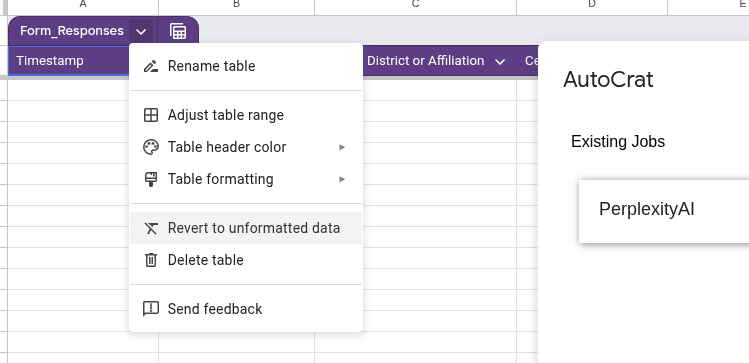Open District or Affiliation column dropdown

[x=500, y=61]
